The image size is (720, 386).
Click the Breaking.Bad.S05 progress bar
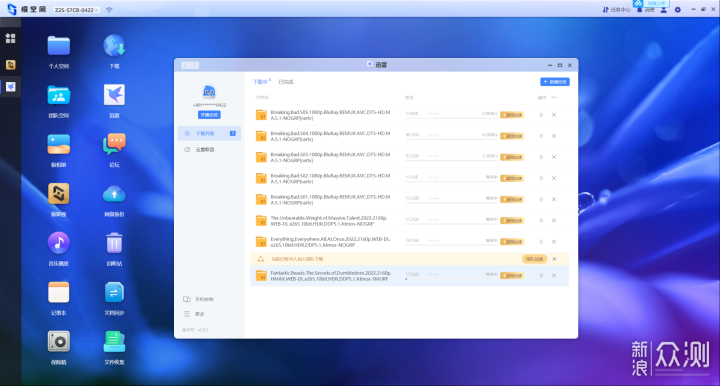click(x=451, y=118)
